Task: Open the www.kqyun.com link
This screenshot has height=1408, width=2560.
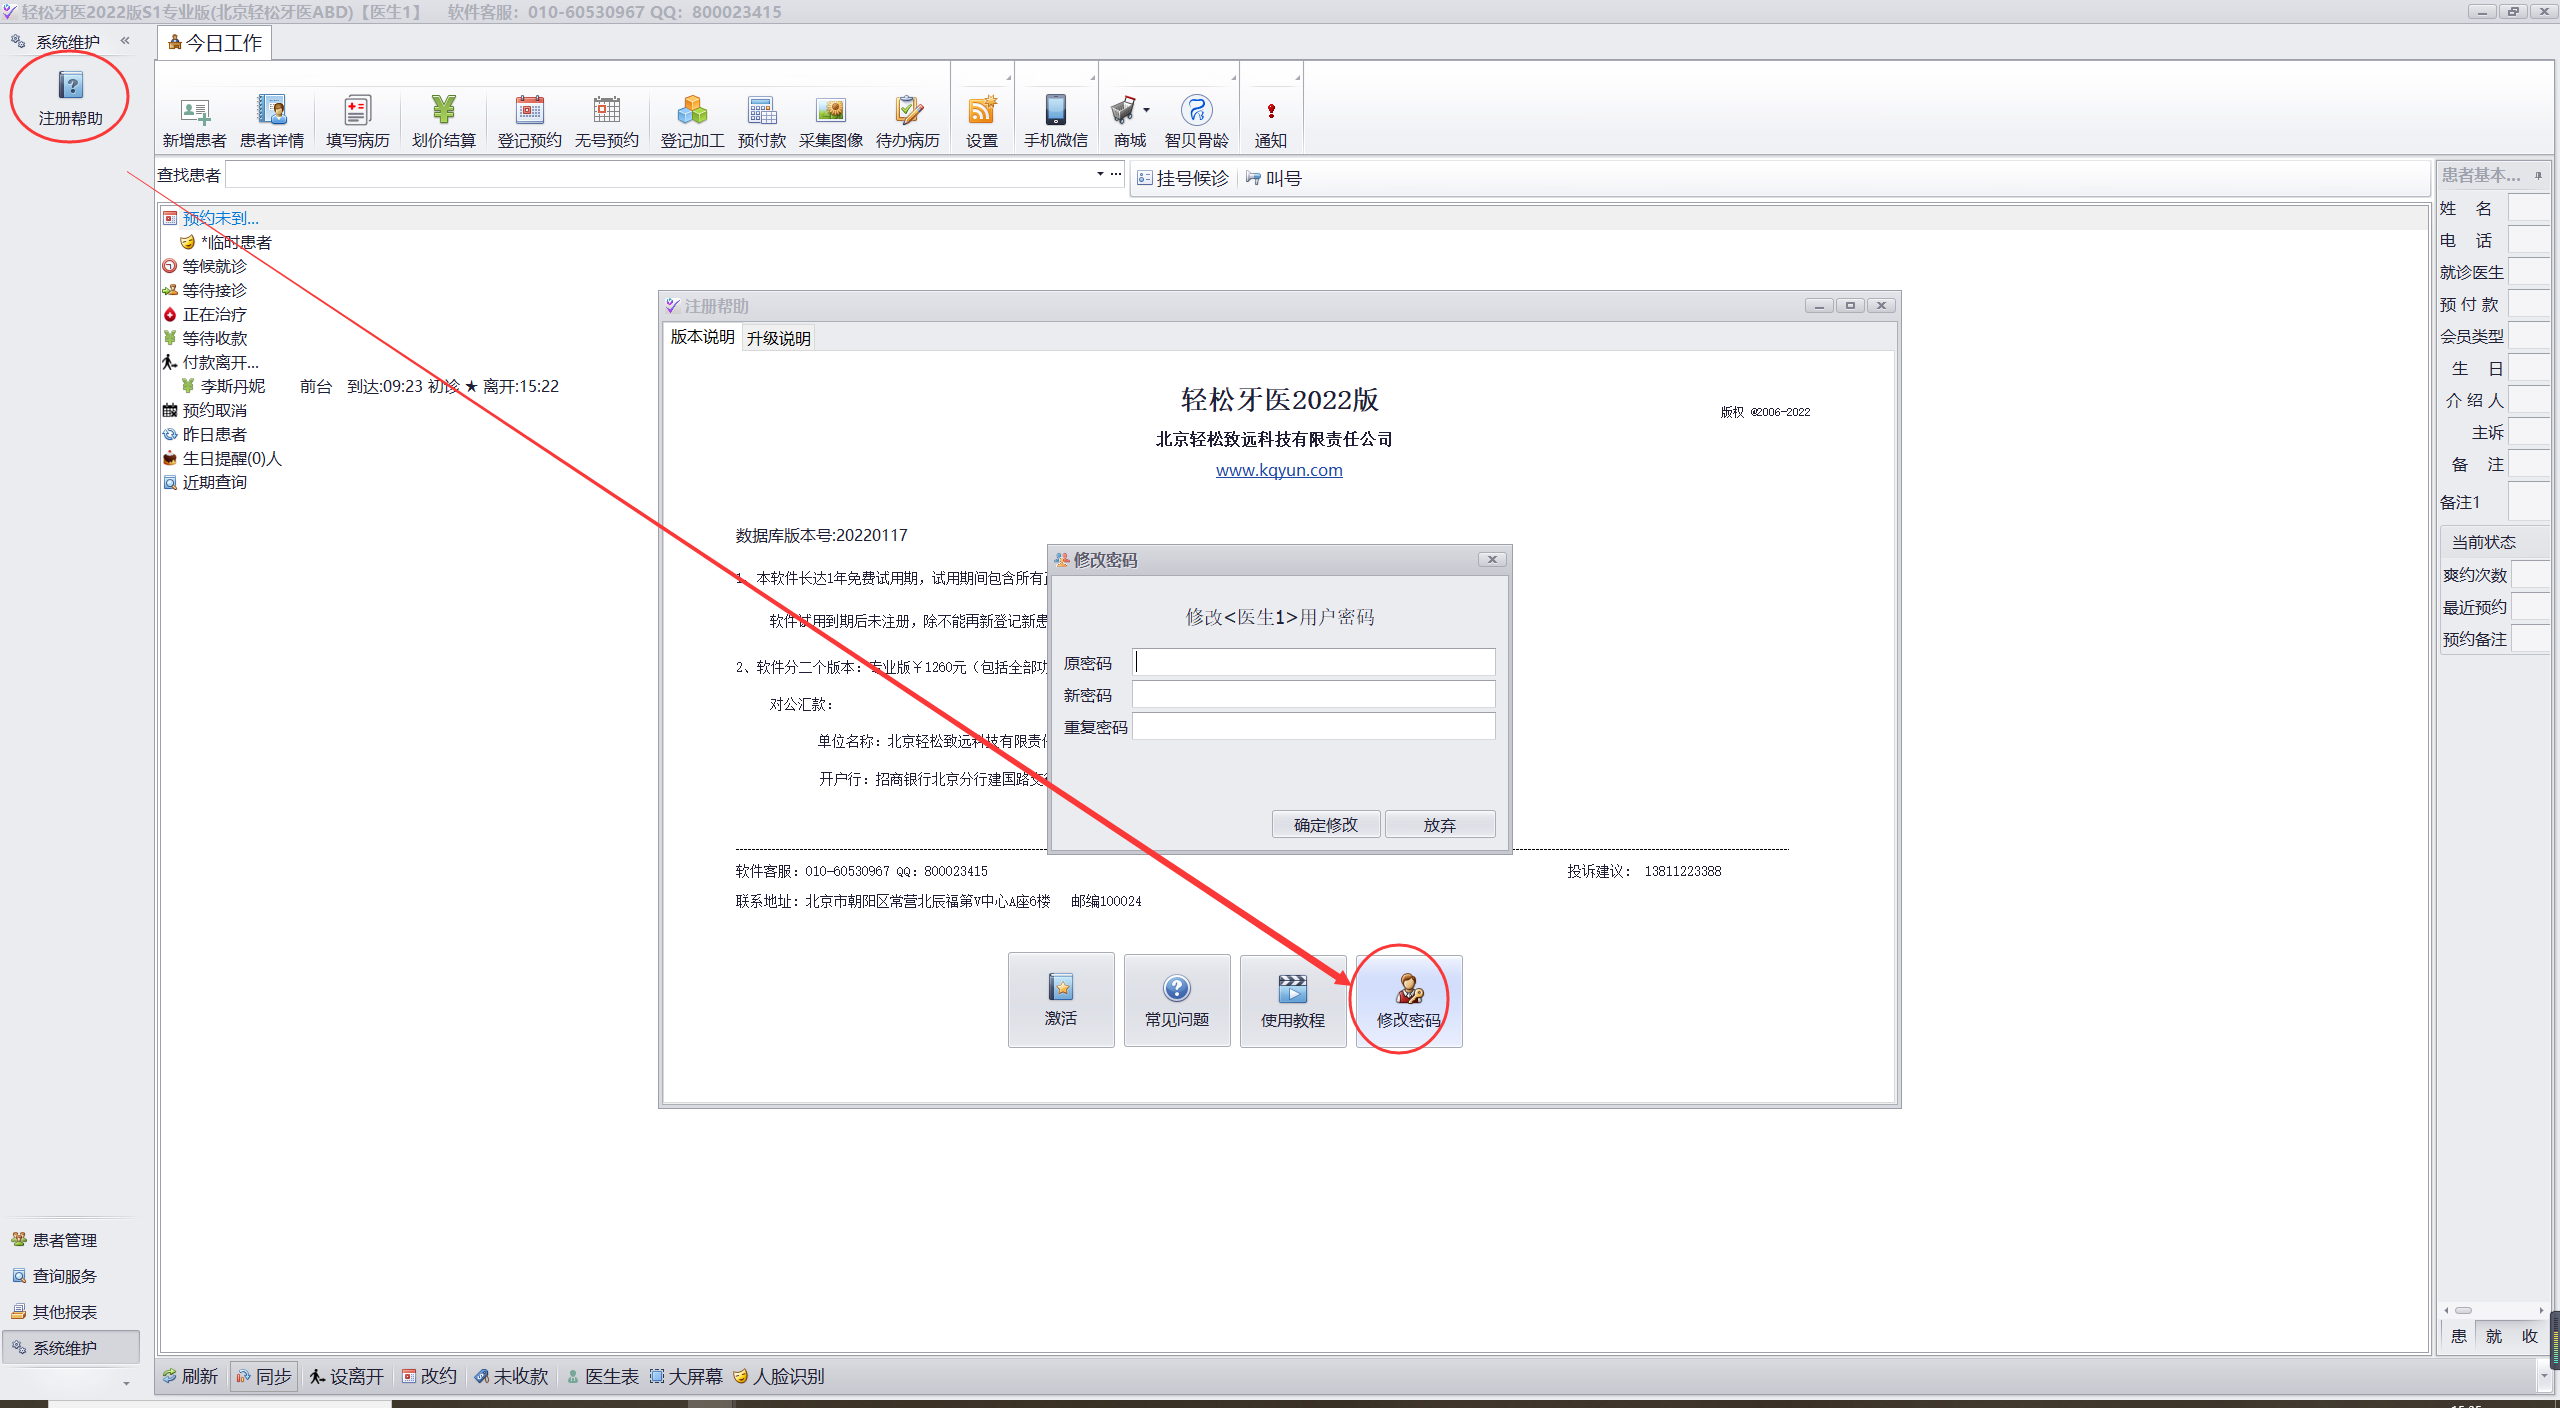Action: click(x=1279, y=470)
